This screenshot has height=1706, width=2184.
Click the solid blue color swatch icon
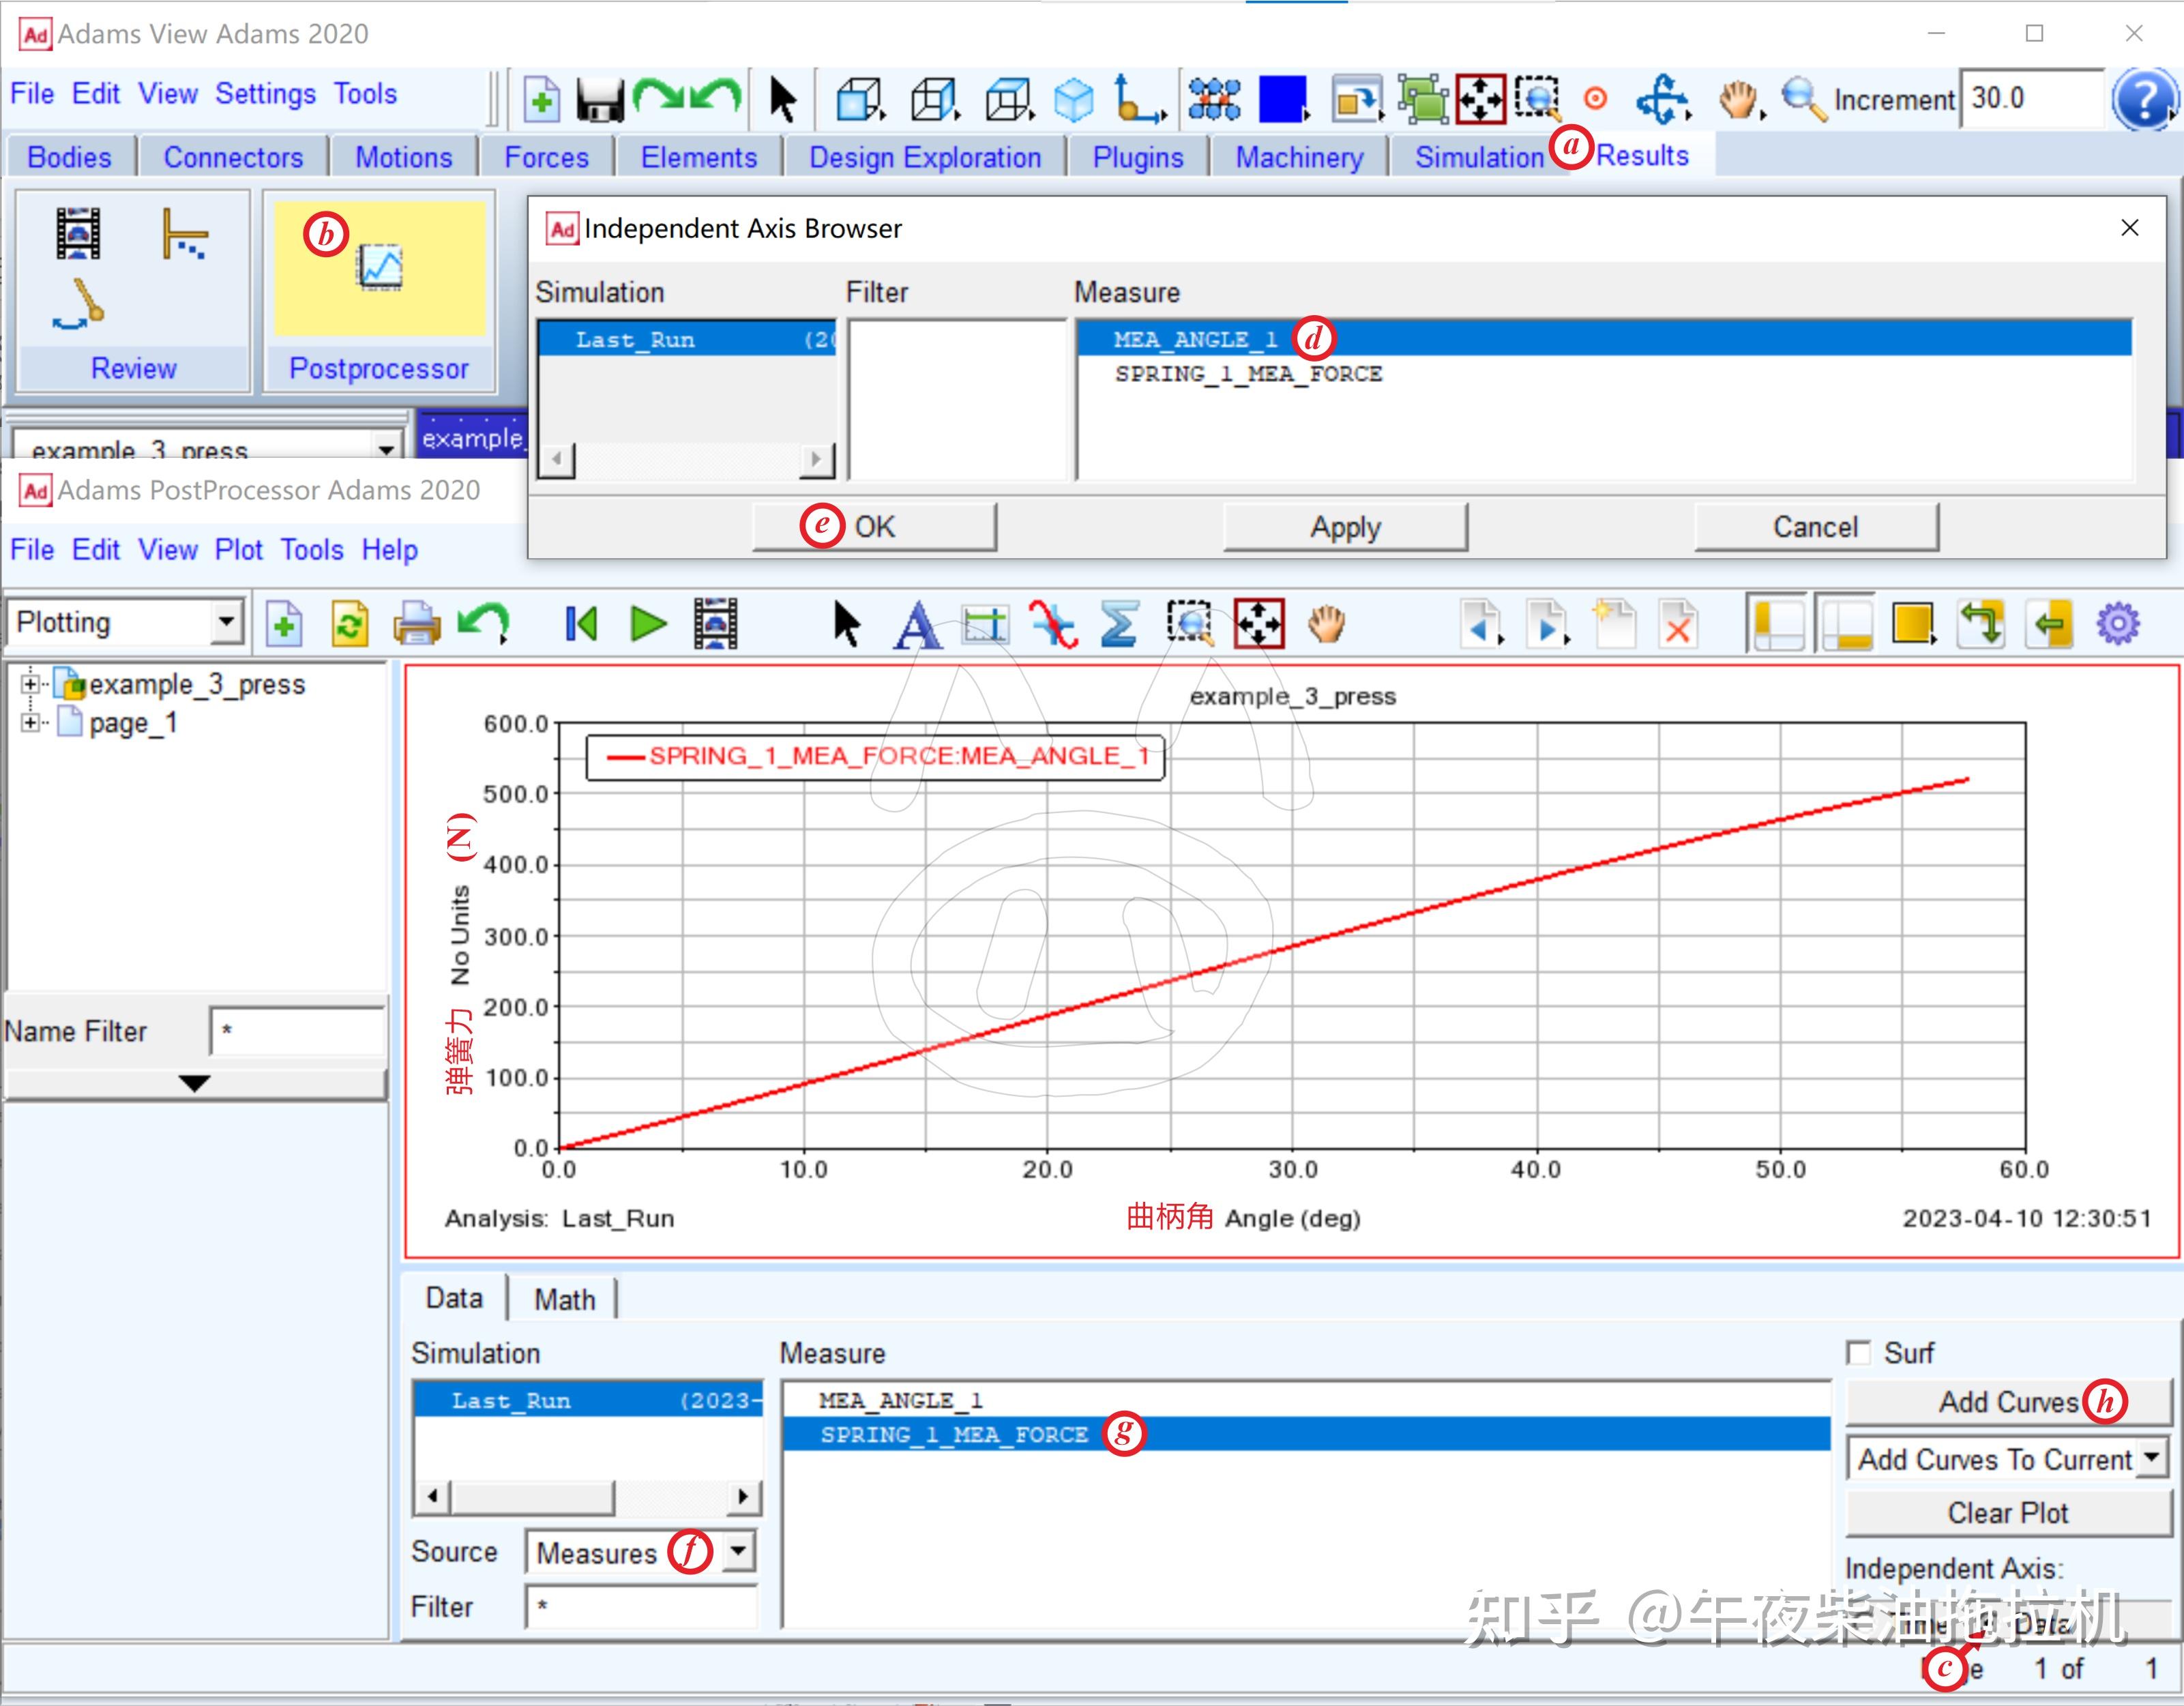coord(1282,100)
